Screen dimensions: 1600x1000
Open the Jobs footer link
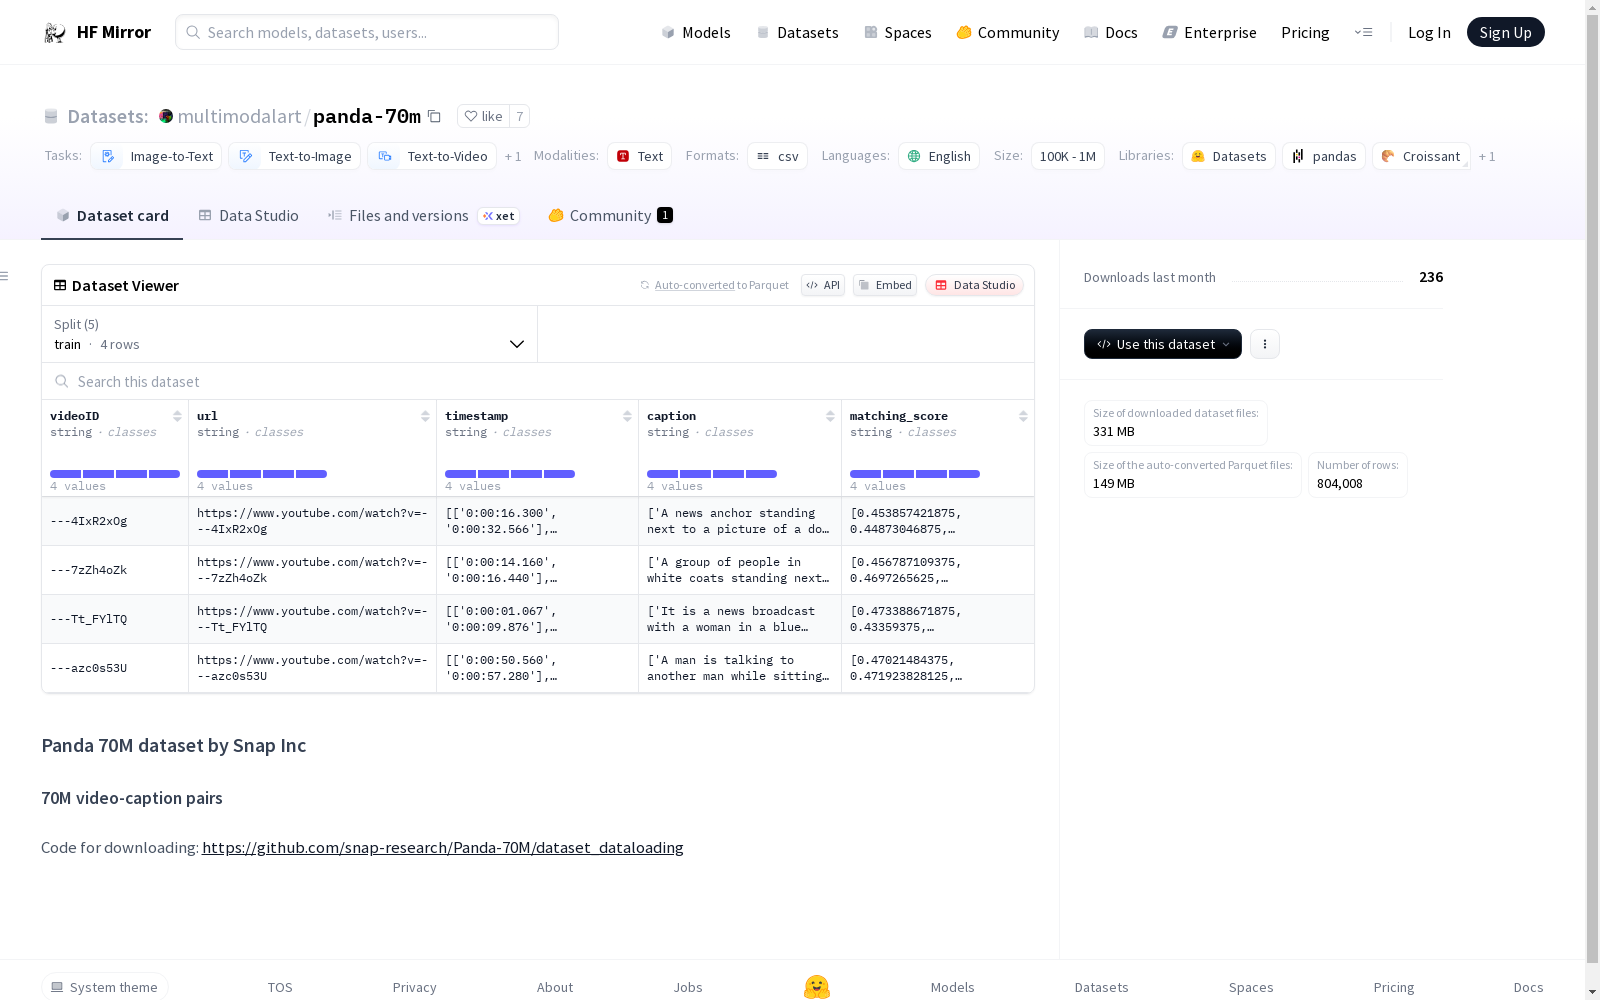pyautogui.click(x=688, y=987)
